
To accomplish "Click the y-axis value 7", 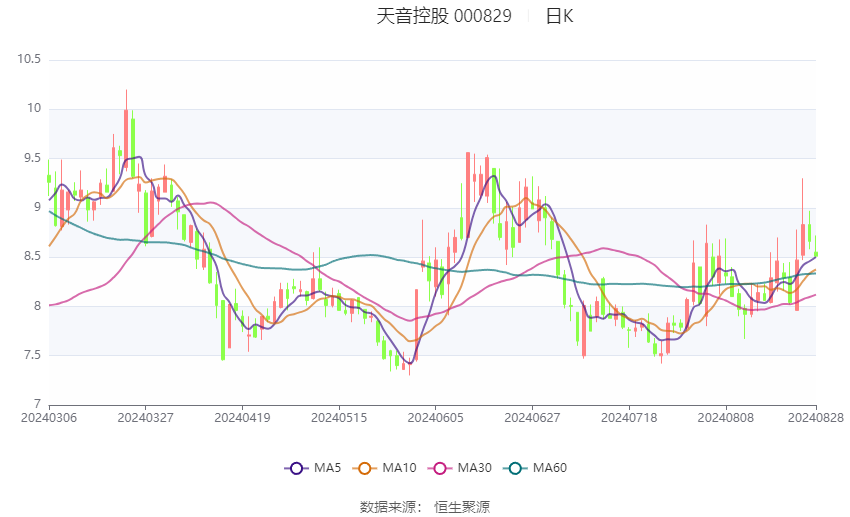I will (37, 404).
